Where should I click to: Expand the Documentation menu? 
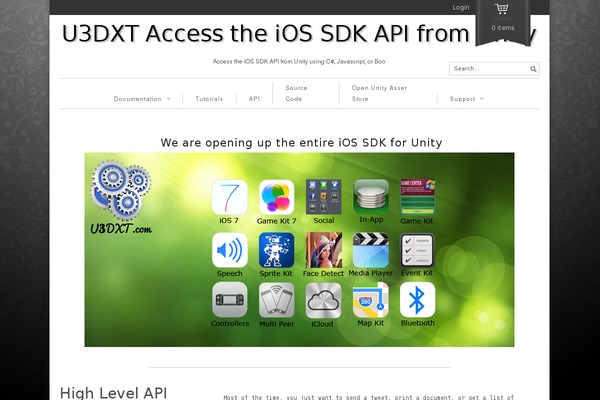point(142,99)
